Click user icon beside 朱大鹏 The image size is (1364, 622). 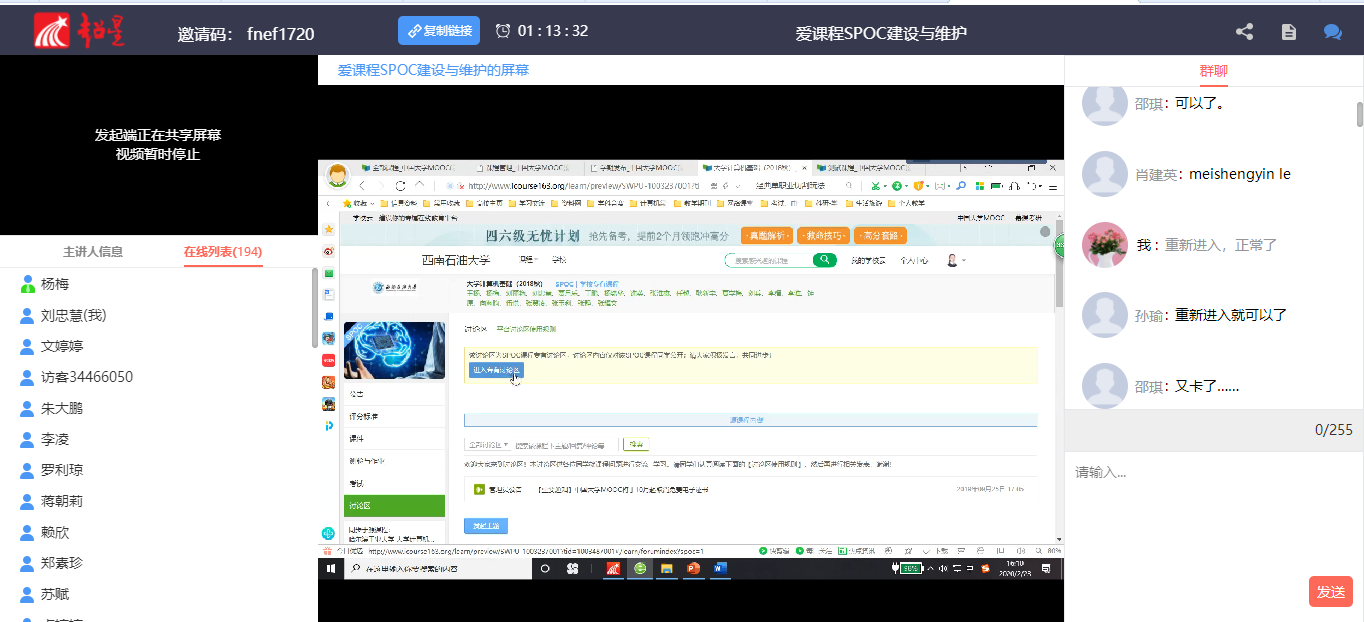pyautogui.click(x=27, y=409)
